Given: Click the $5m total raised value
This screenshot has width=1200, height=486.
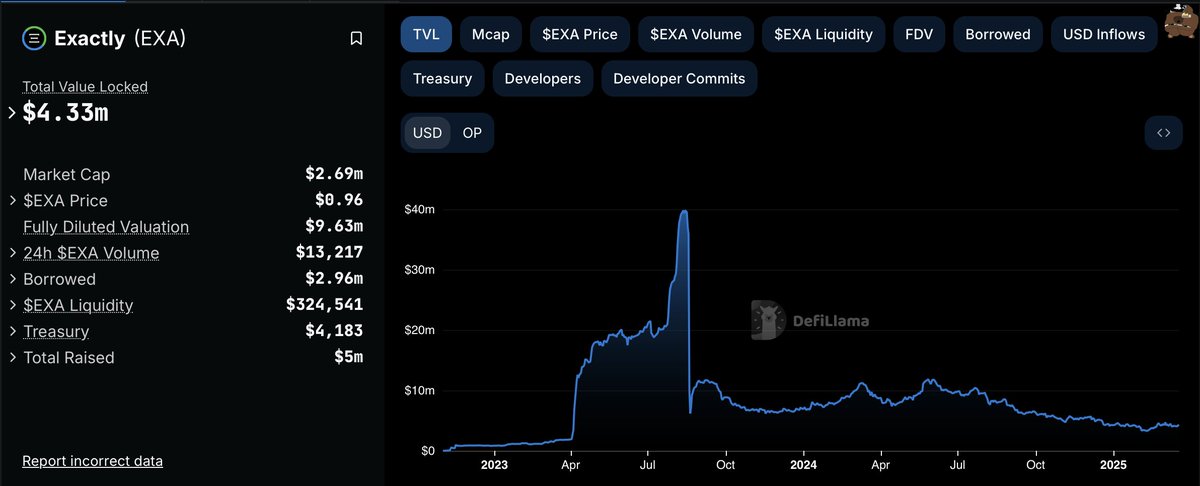Looking at the screenshot, I should pyautogui.click(x=349, y=357).
